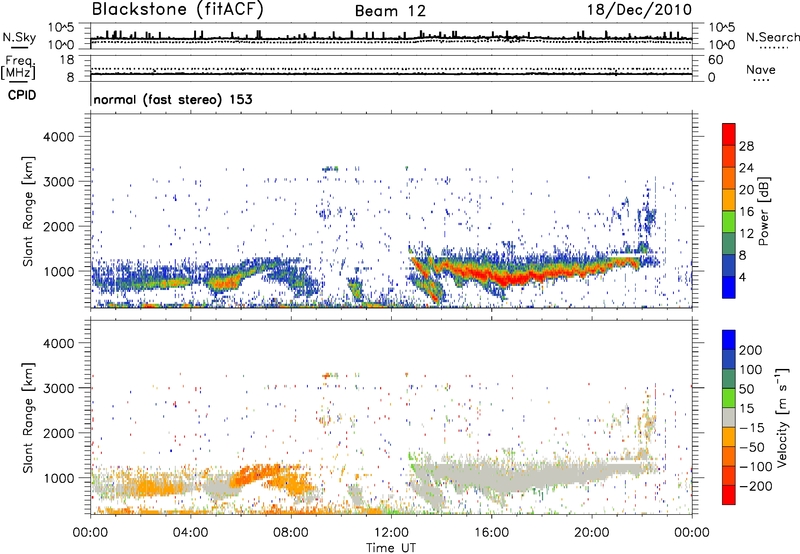Image resolution: width=800 pixels, height=554 pixels.
Task: Click the '08:00' time axis label
Action: pyautogui.click(x=291, y=533)
